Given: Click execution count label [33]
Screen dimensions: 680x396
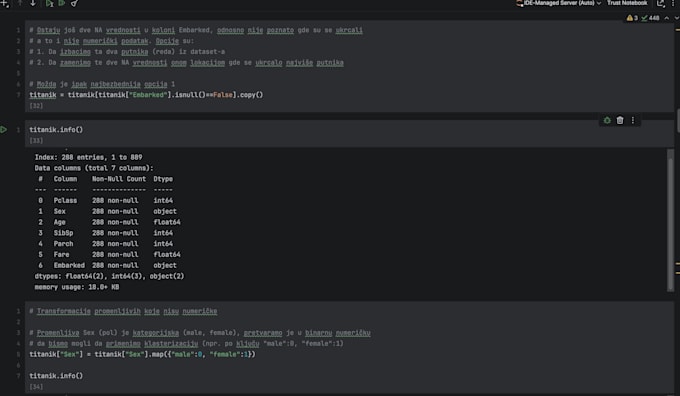Looking at the screenshot, I should click(x=36, y=140).
